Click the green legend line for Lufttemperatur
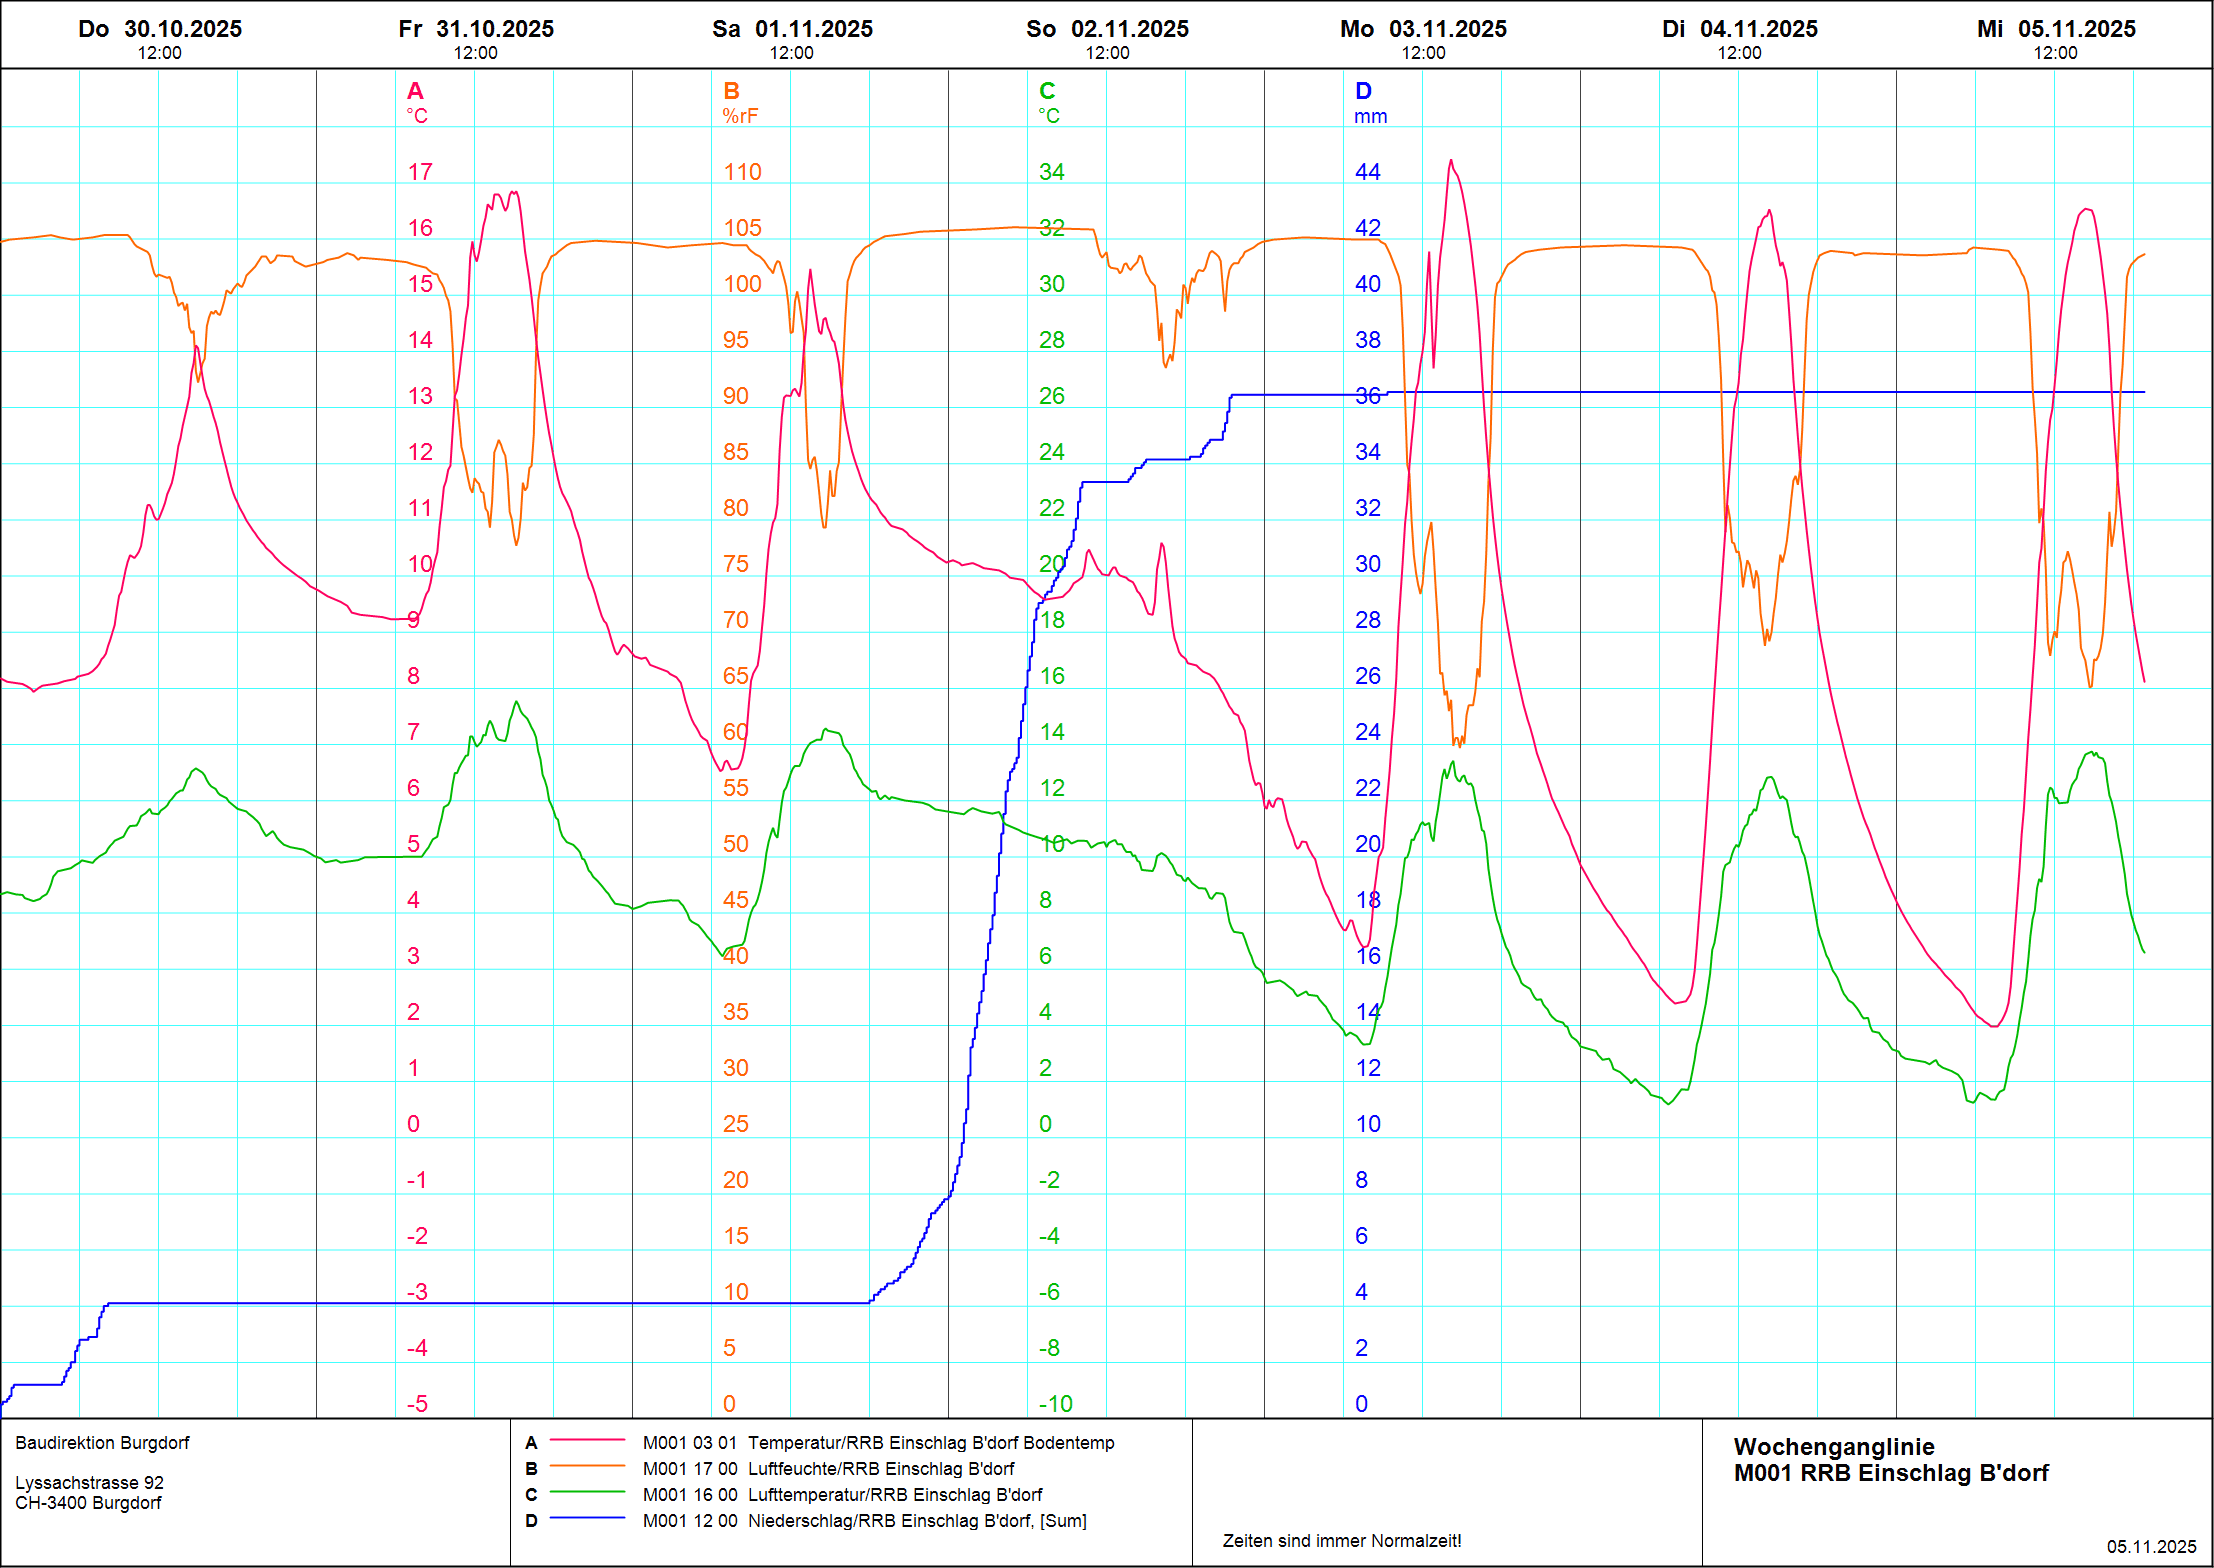Image resolution: width=2214 pixels, height=1568 pixels. 587,1493
